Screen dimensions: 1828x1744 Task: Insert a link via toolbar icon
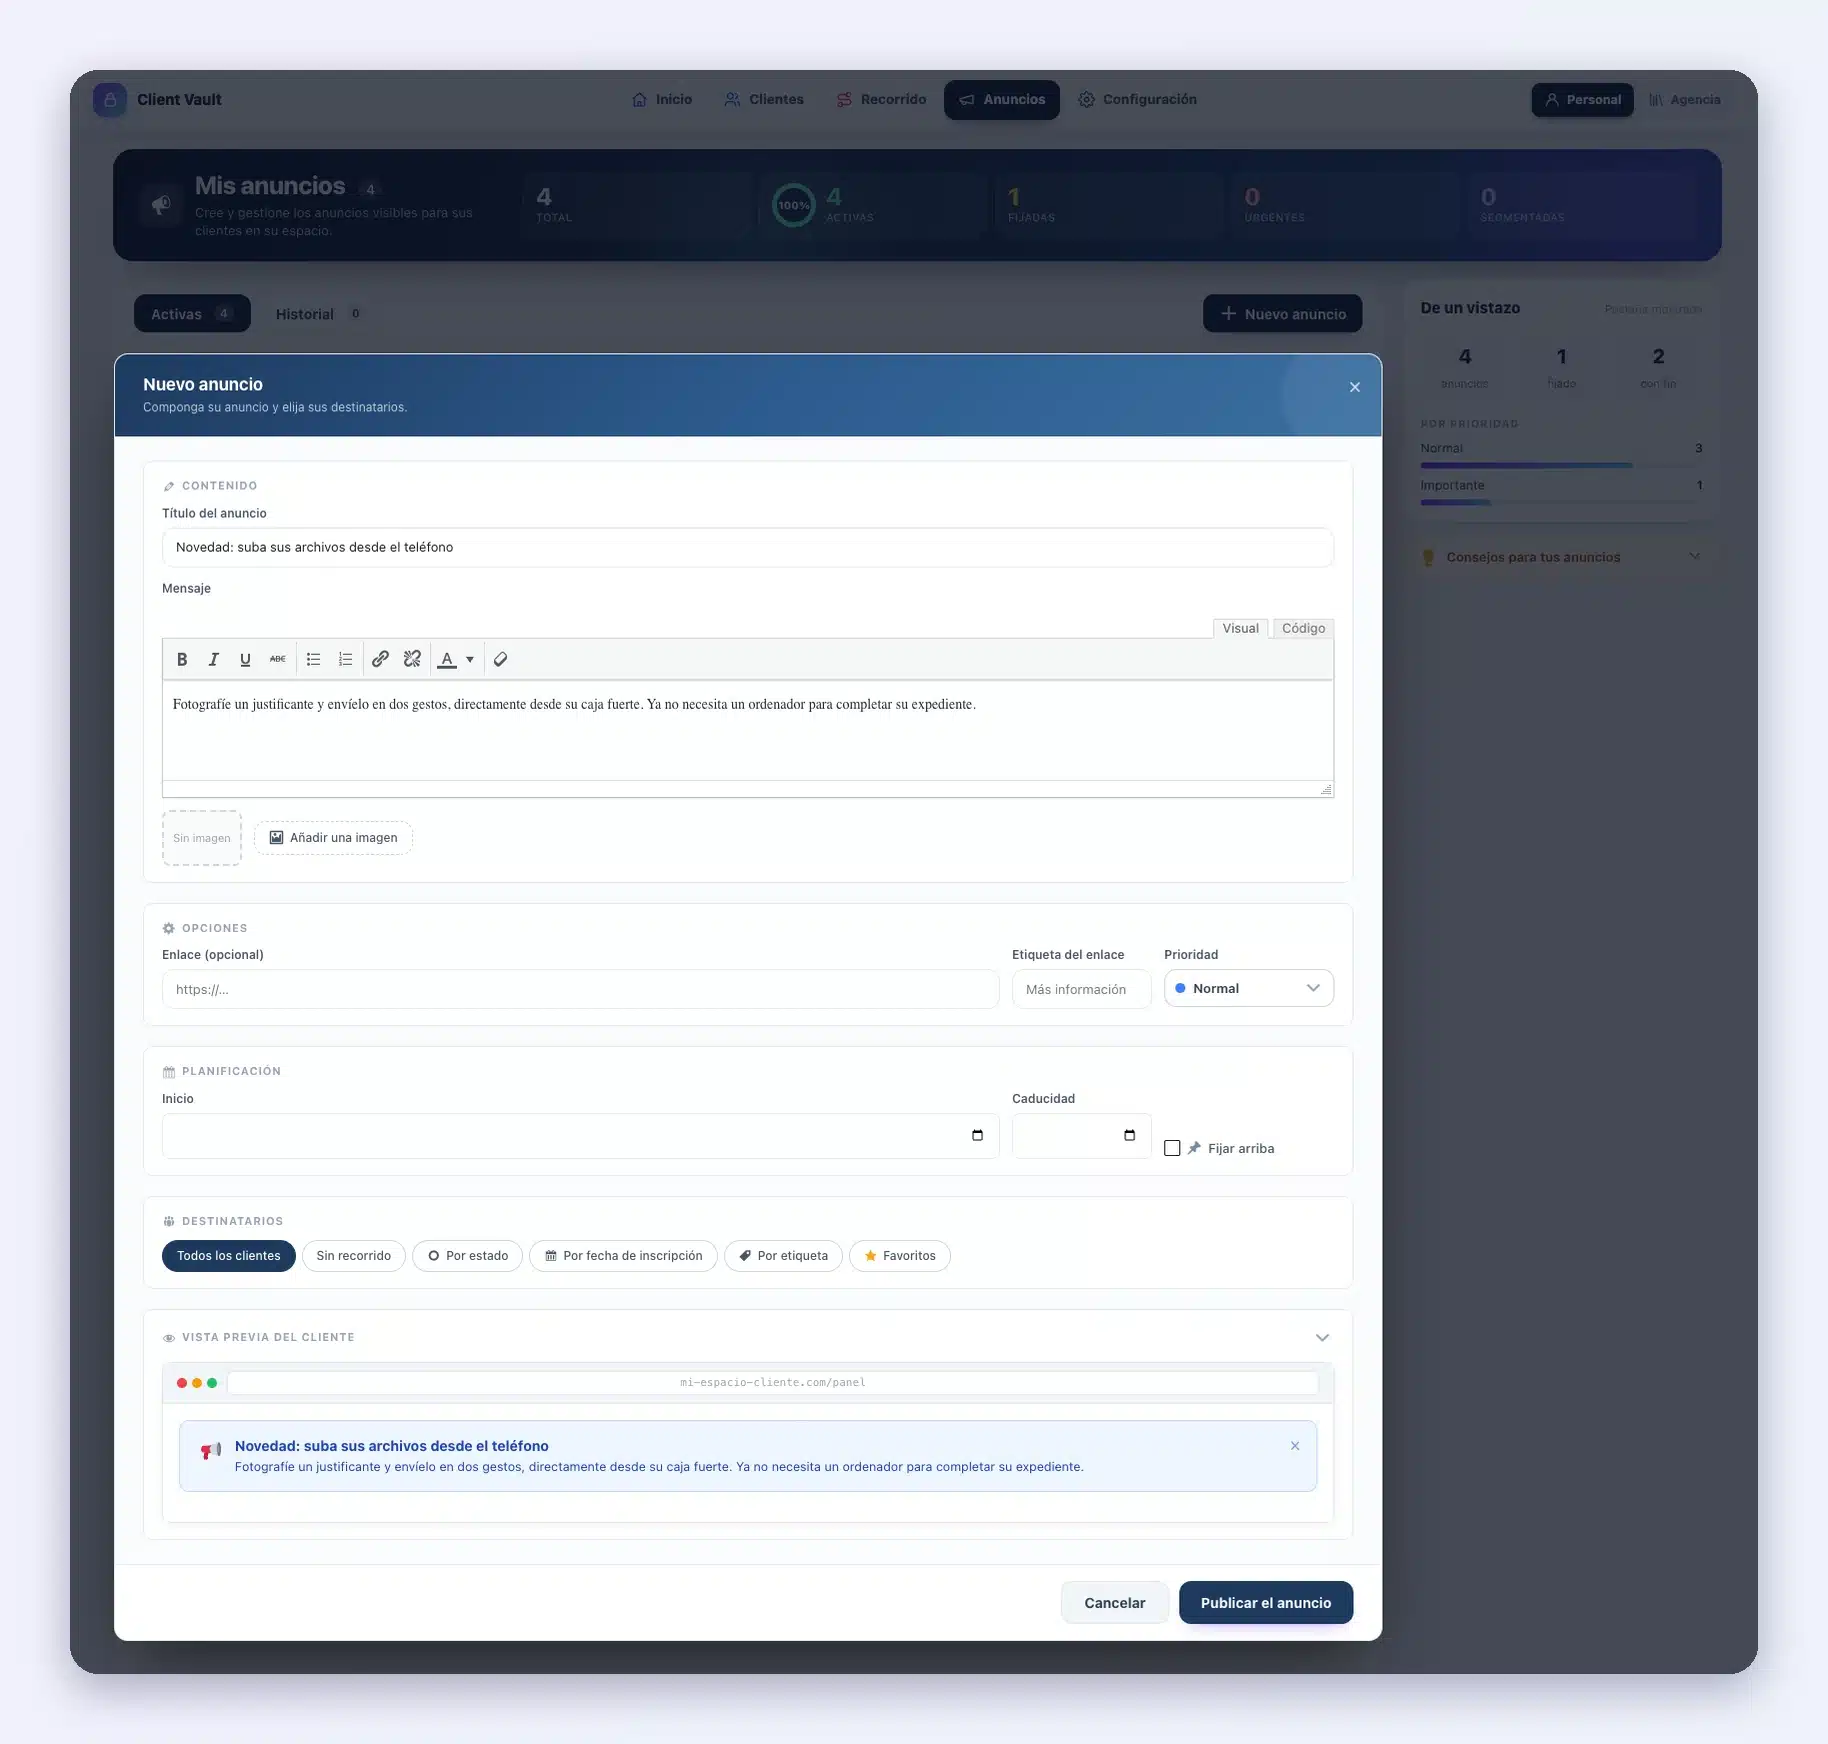380,659
